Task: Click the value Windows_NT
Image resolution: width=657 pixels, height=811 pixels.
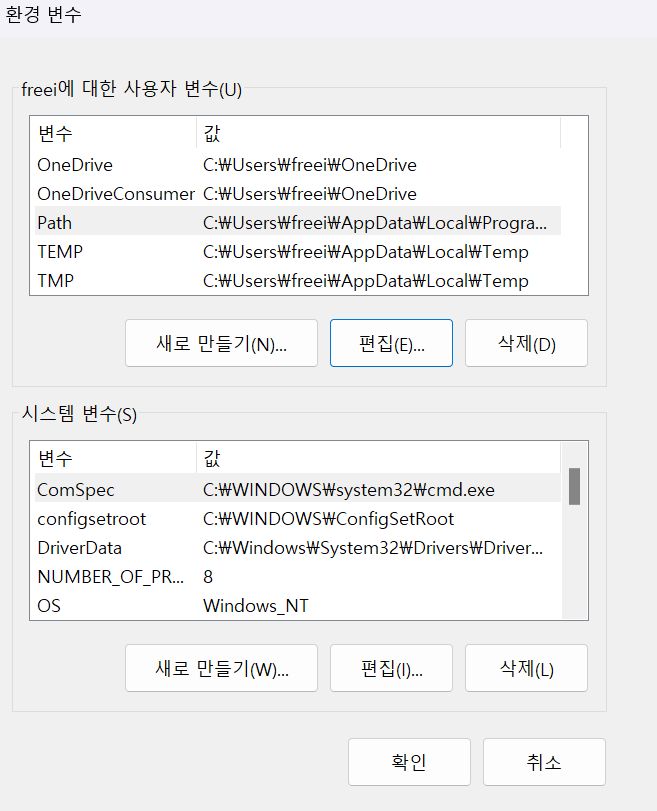Action: pos(256,606)
